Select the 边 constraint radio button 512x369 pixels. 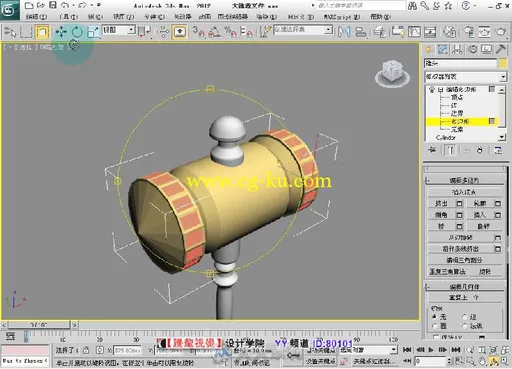[x=465, y=317]
